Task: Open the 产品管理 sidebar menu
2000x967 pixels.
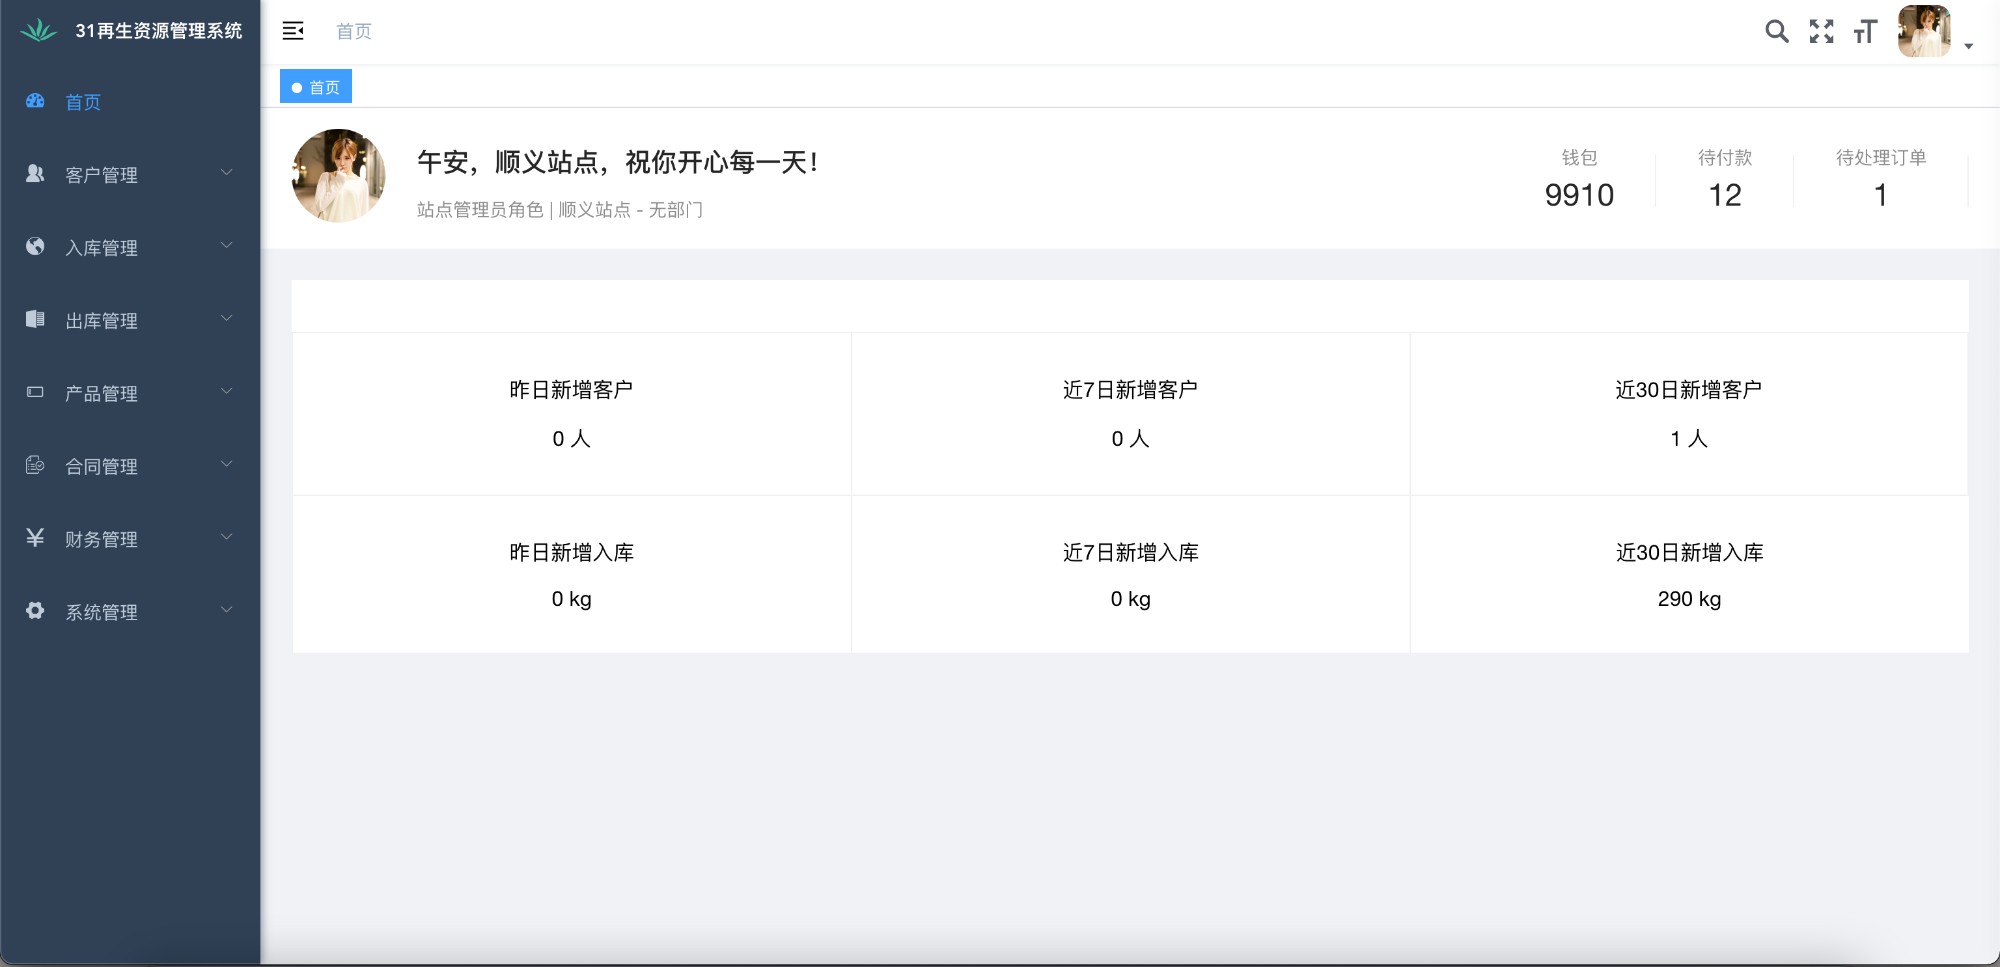Action: point(130,393)
